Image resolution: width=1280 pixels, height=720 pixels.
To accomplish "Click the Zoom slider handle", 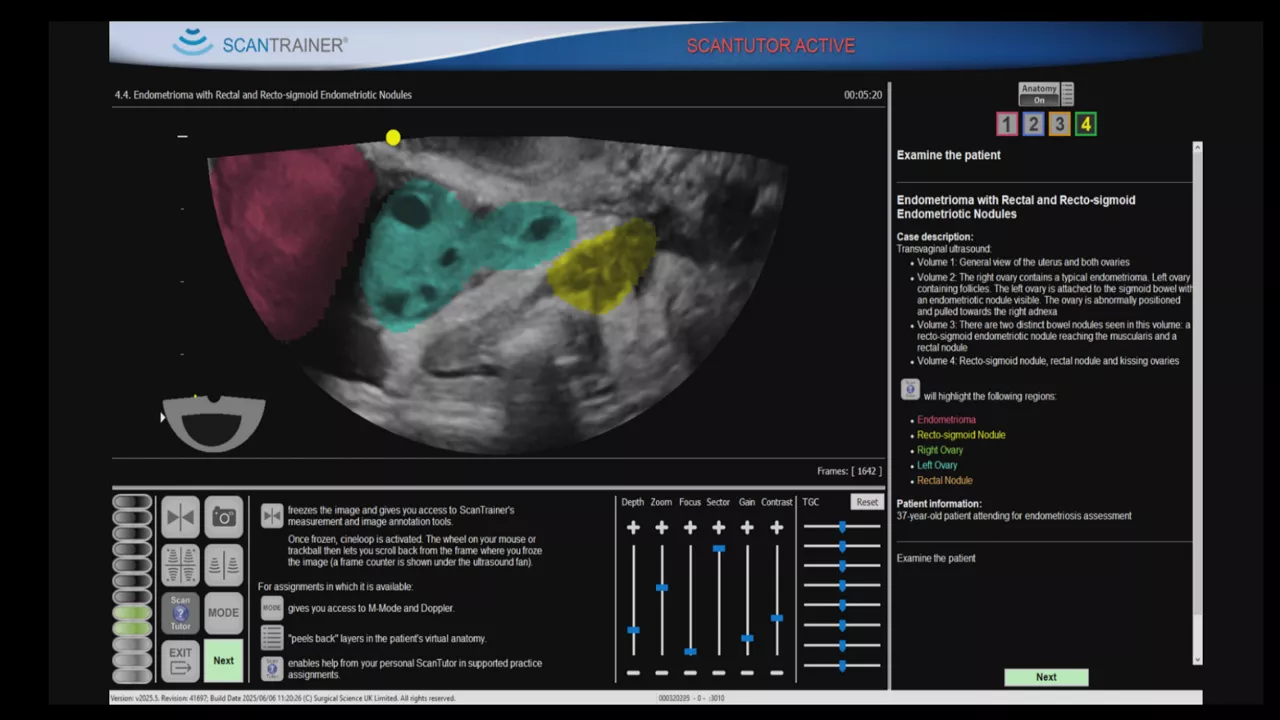I will (662, 587).
